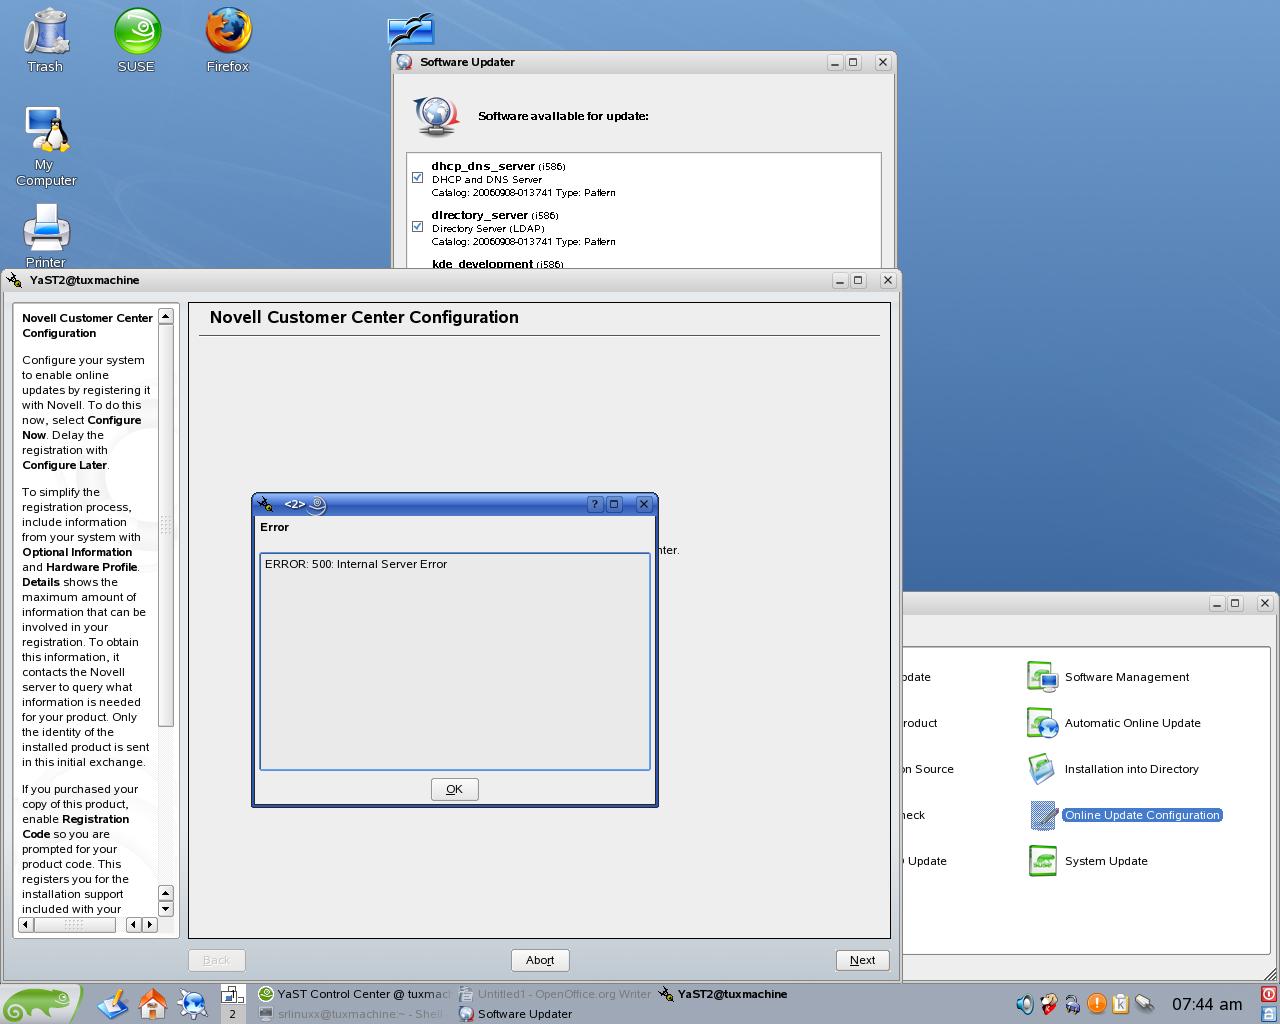Select the SUSE desktop icon
The width and height of the screenshot is (1280, 1024).
(x=137, y=40)
